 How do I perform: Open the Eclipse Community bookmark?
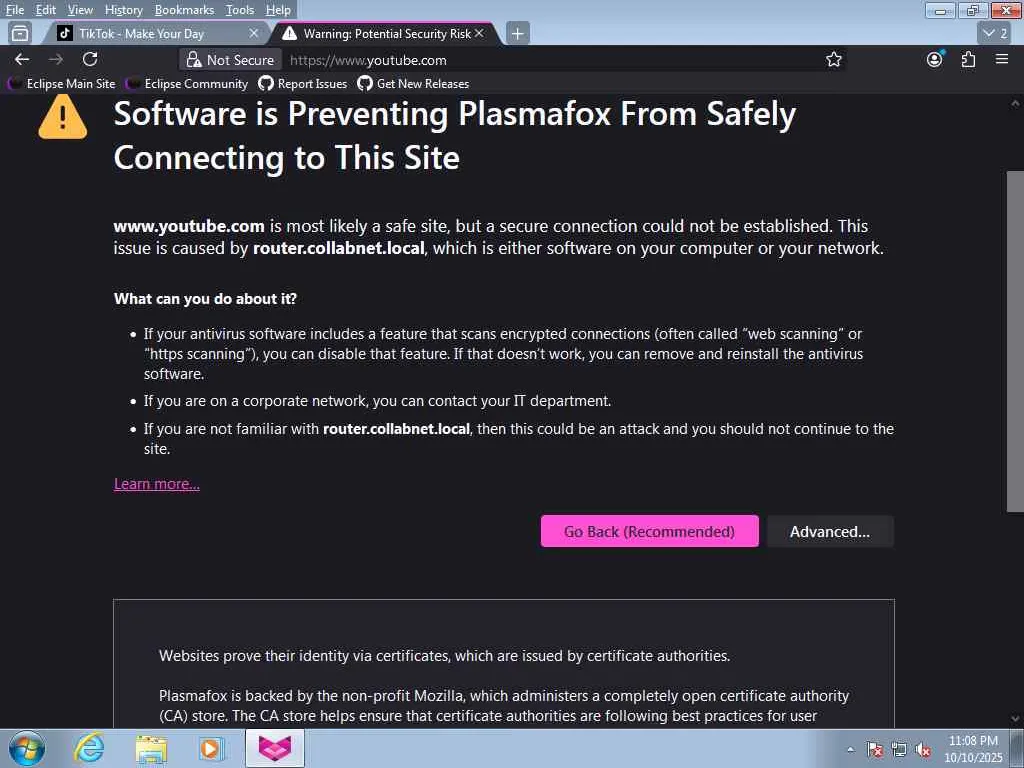[187, 84]
